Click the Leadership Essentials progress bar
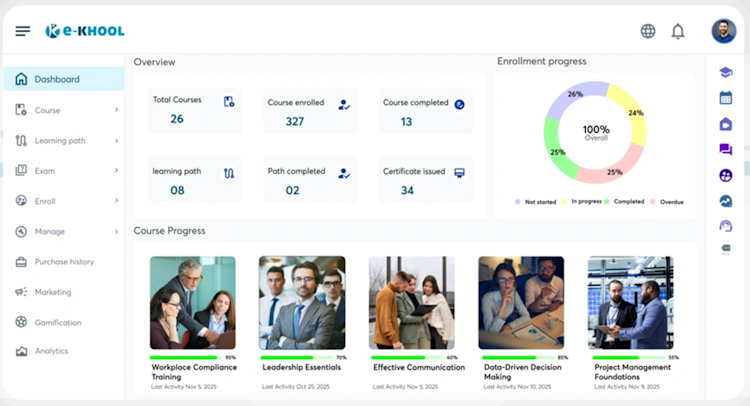Viewport: 750px width, 406px height. tap(295, 357)
